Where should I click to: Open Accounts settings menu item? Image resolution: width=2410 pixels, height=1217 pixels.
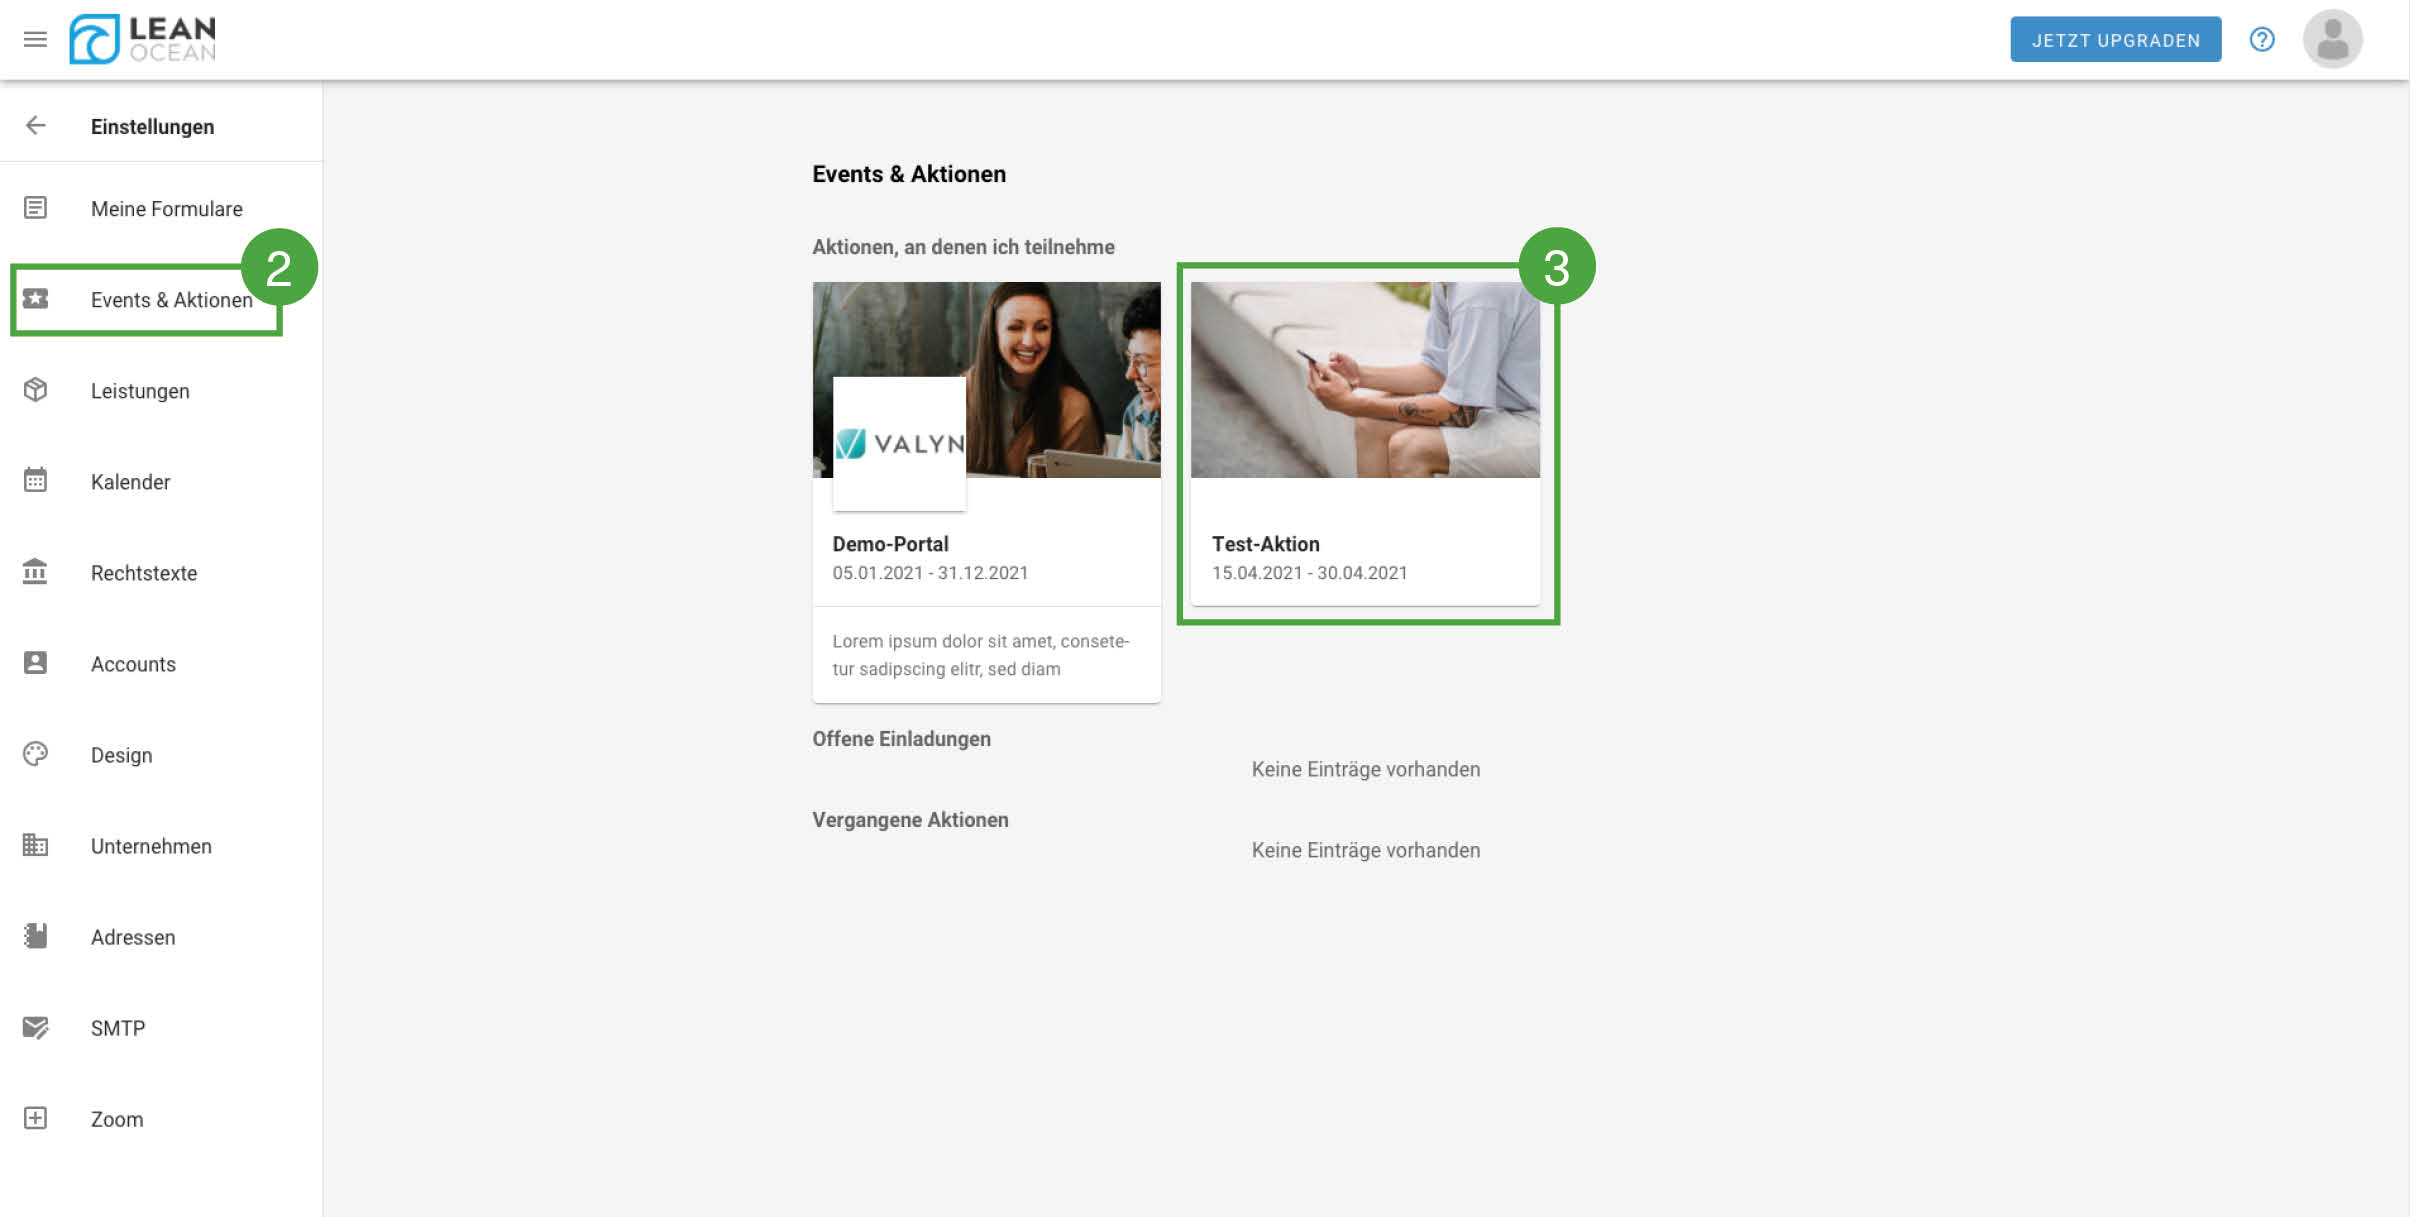coord(133,664)
